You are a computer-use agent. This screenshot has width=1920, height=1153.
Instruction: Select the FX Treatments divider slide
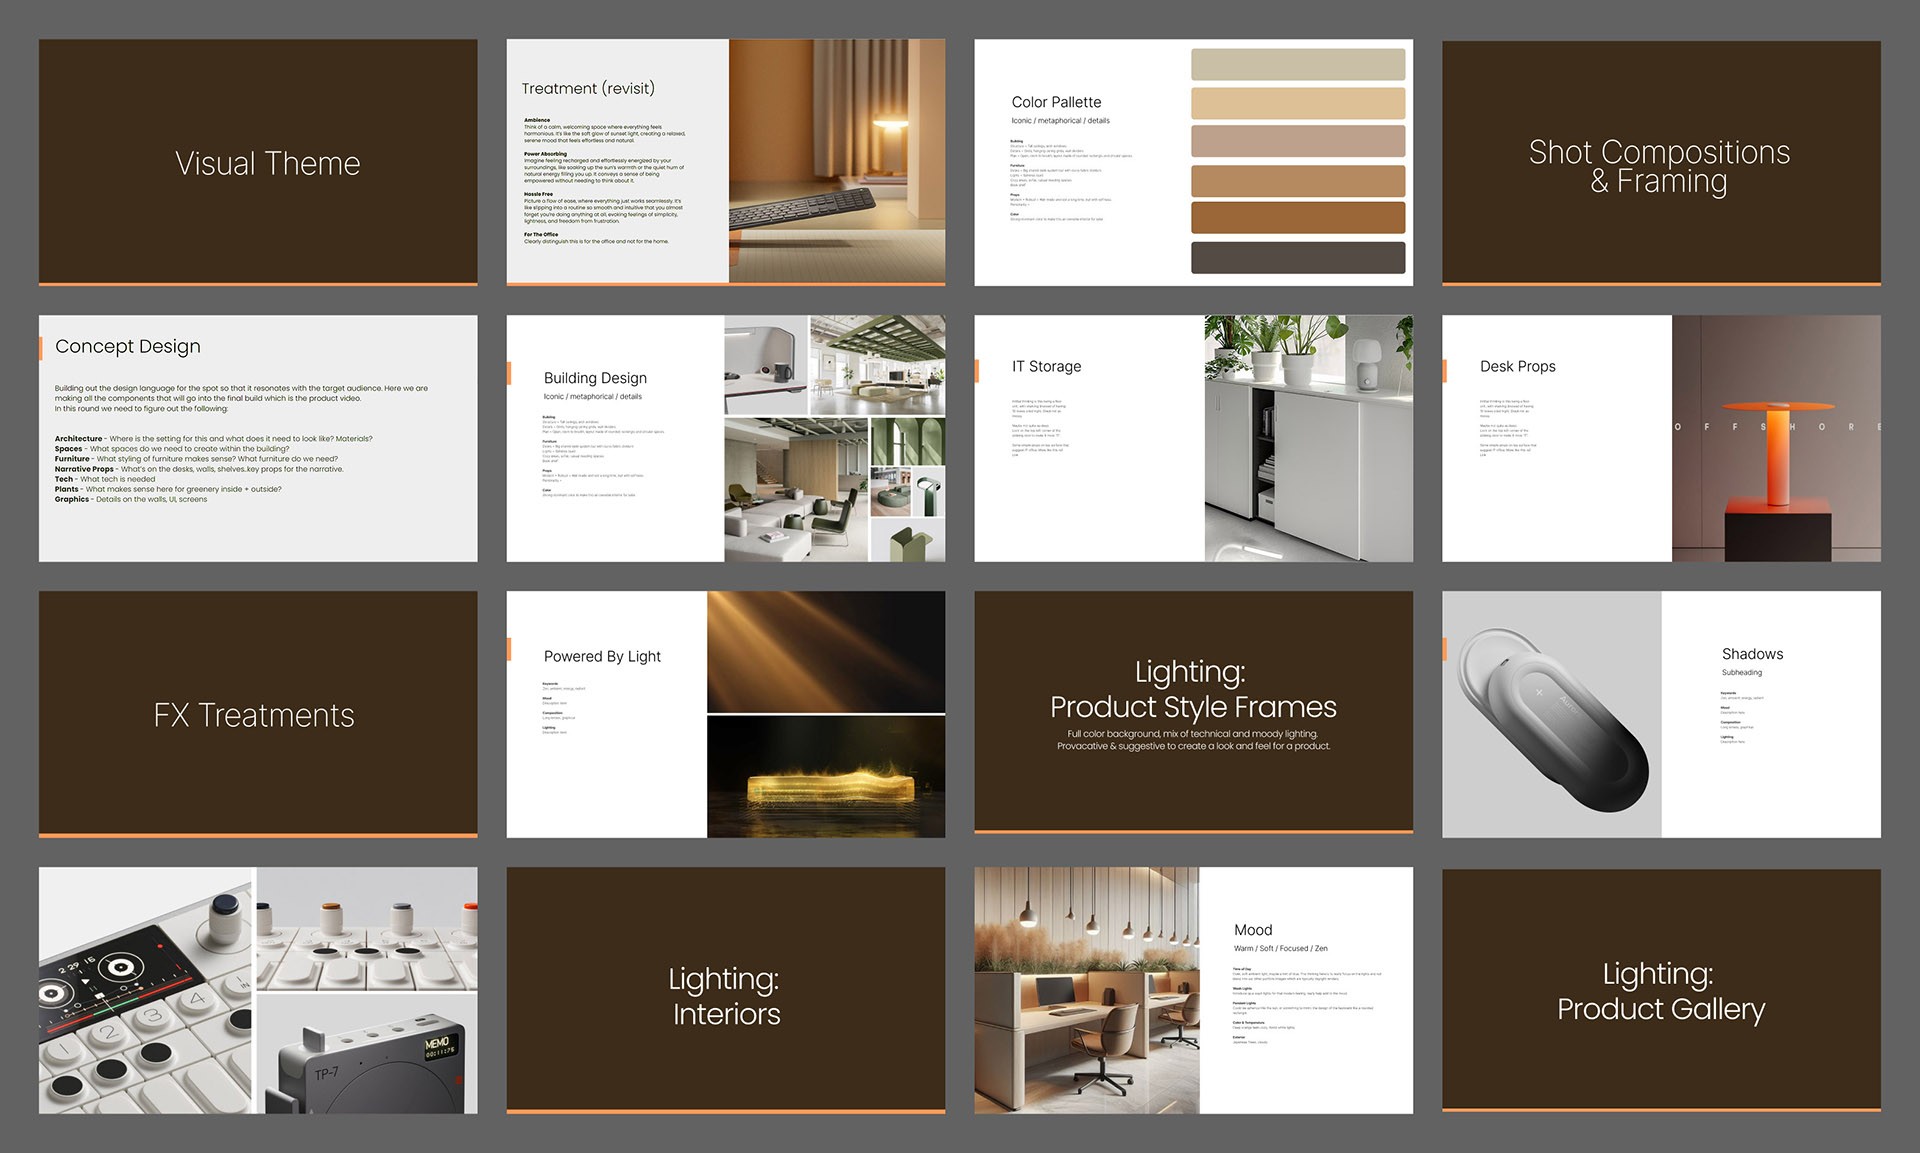[258, 713]
